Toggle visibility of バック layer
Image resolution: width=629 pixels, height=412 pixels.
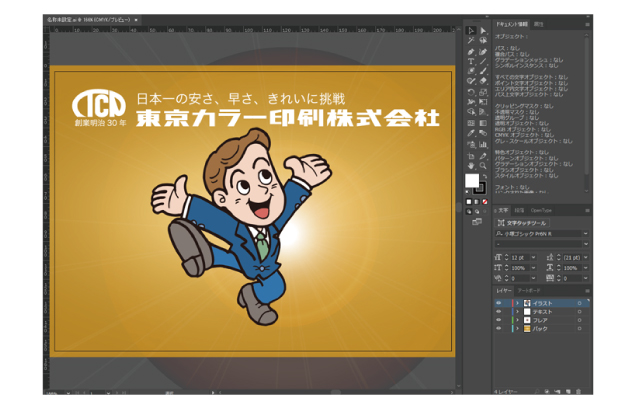(499, 328)
